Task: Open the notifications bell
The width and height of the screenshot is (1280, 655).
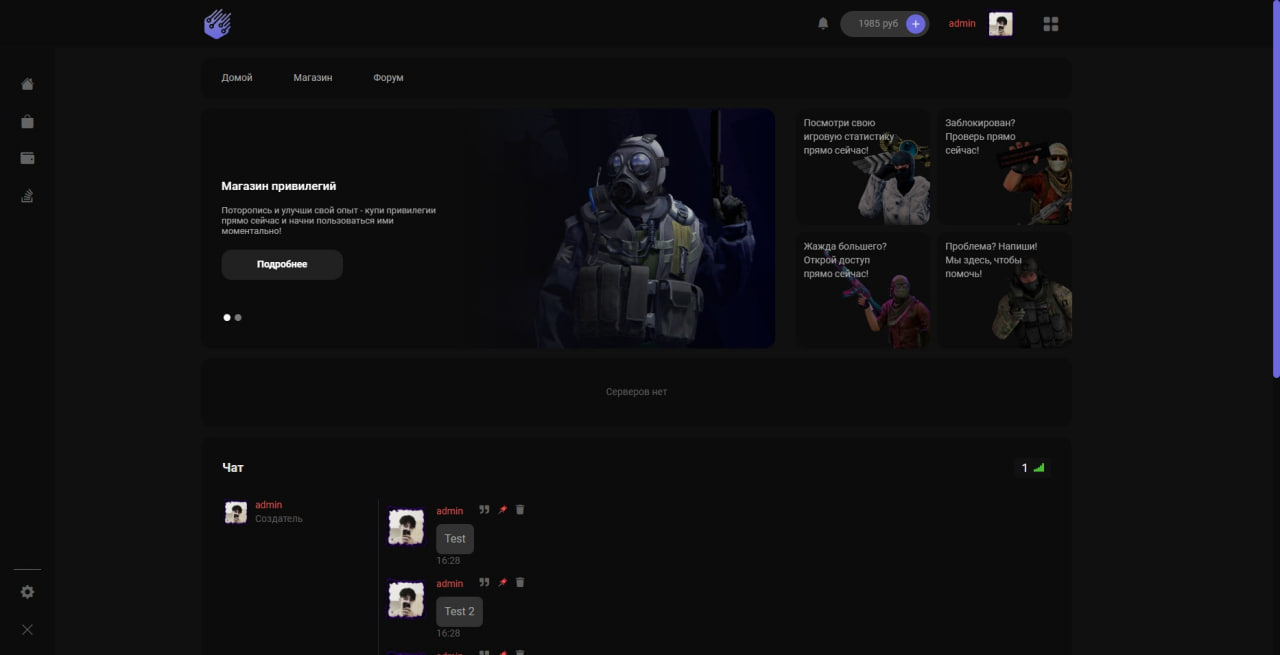Action: tap(823, 24)
